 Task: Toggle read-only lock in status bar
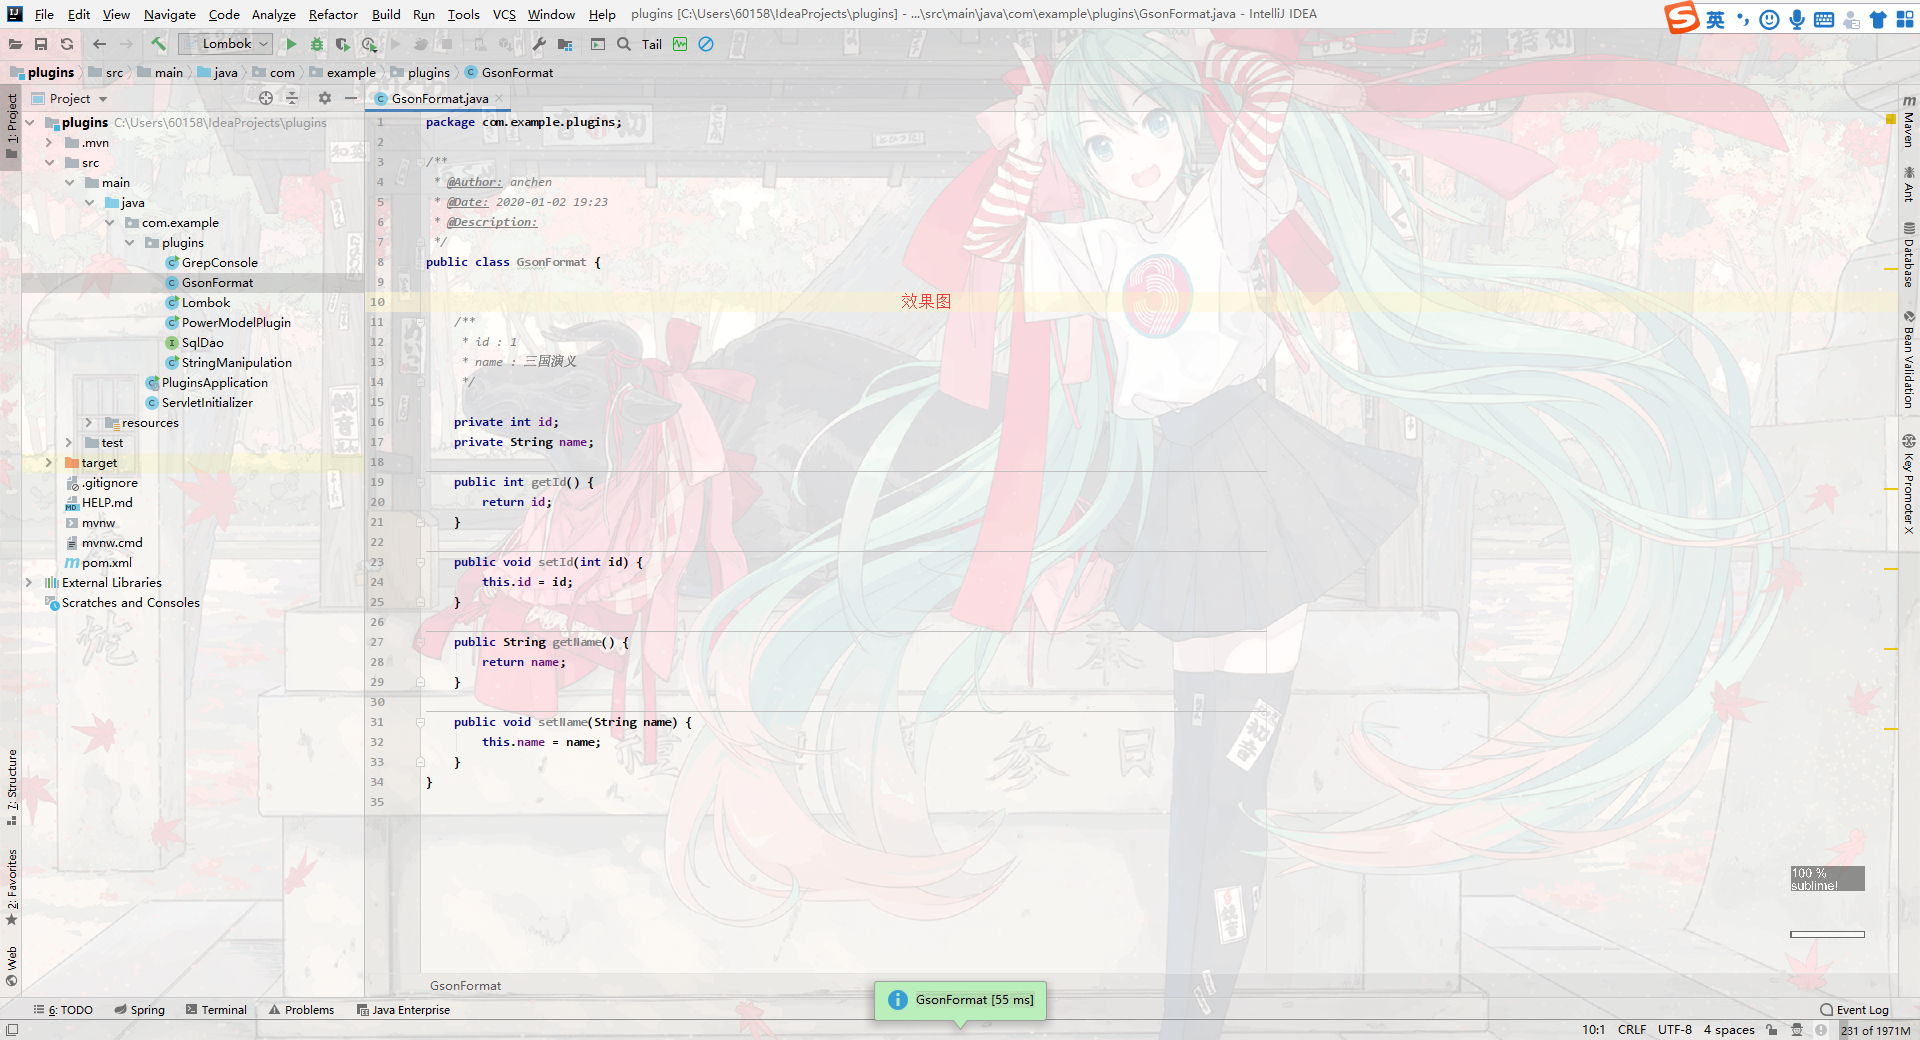(1772, 1030)
